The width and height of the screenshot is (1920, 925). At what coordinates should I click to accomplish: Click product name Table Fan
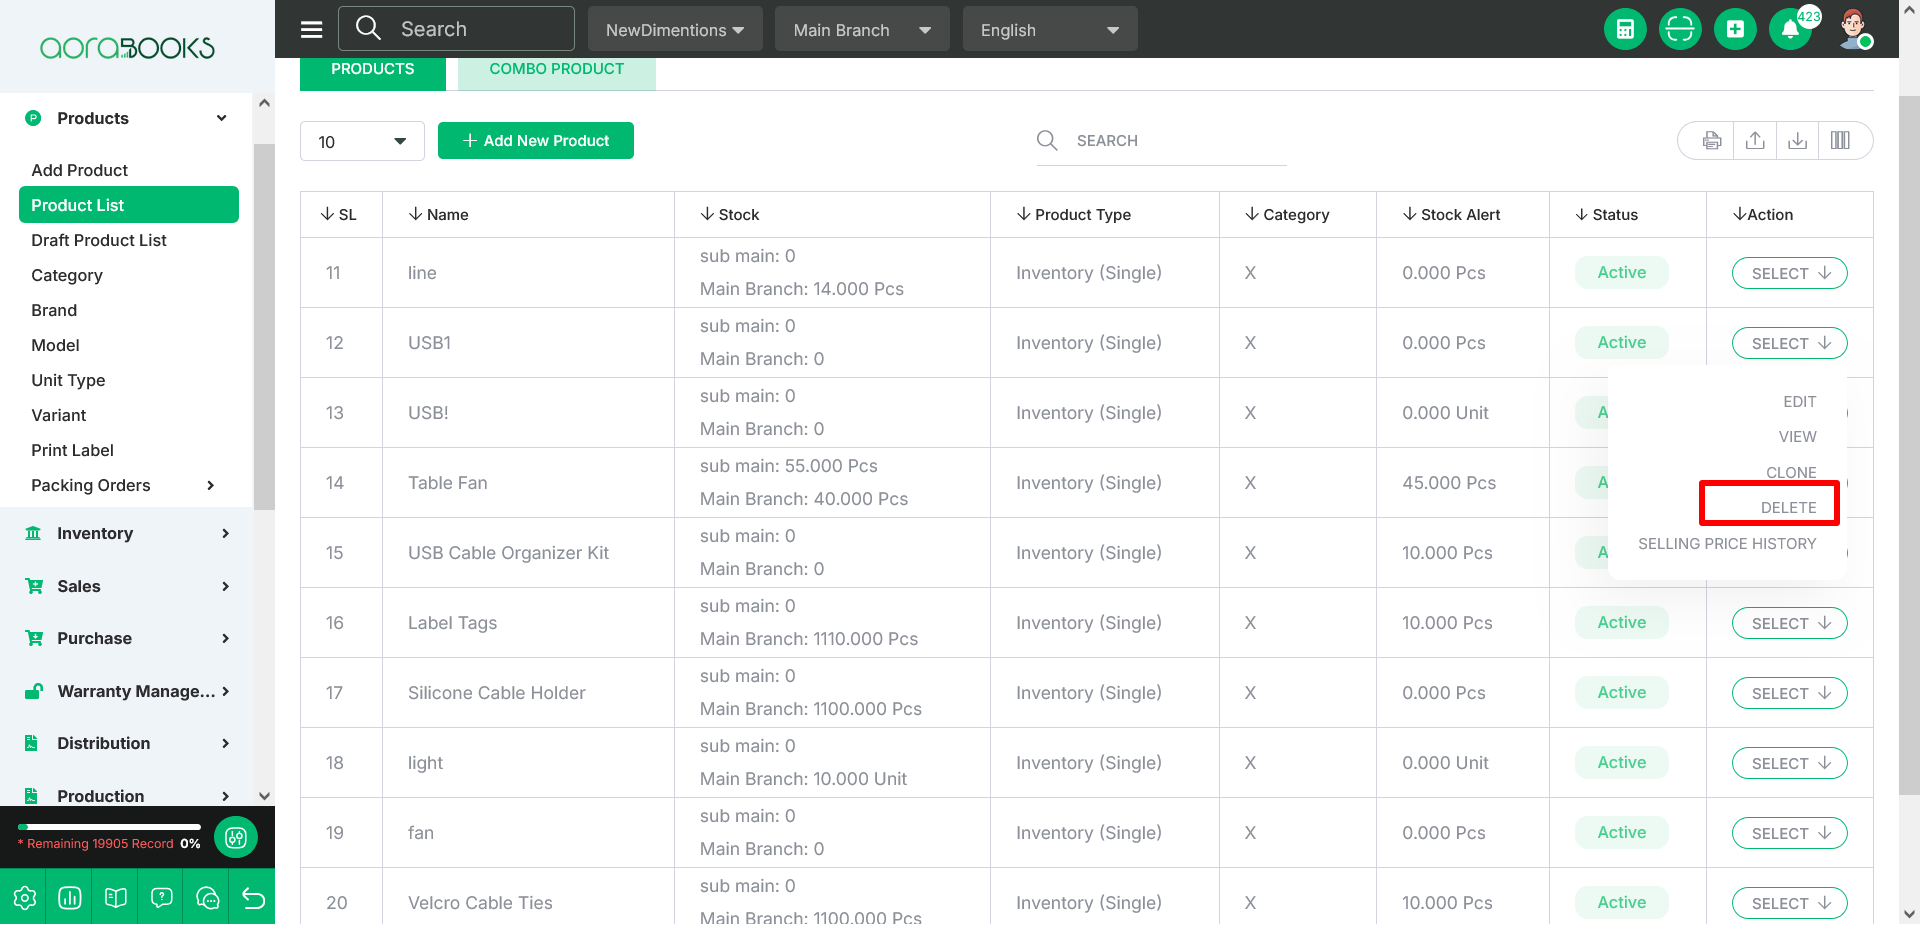coord(448,483)
